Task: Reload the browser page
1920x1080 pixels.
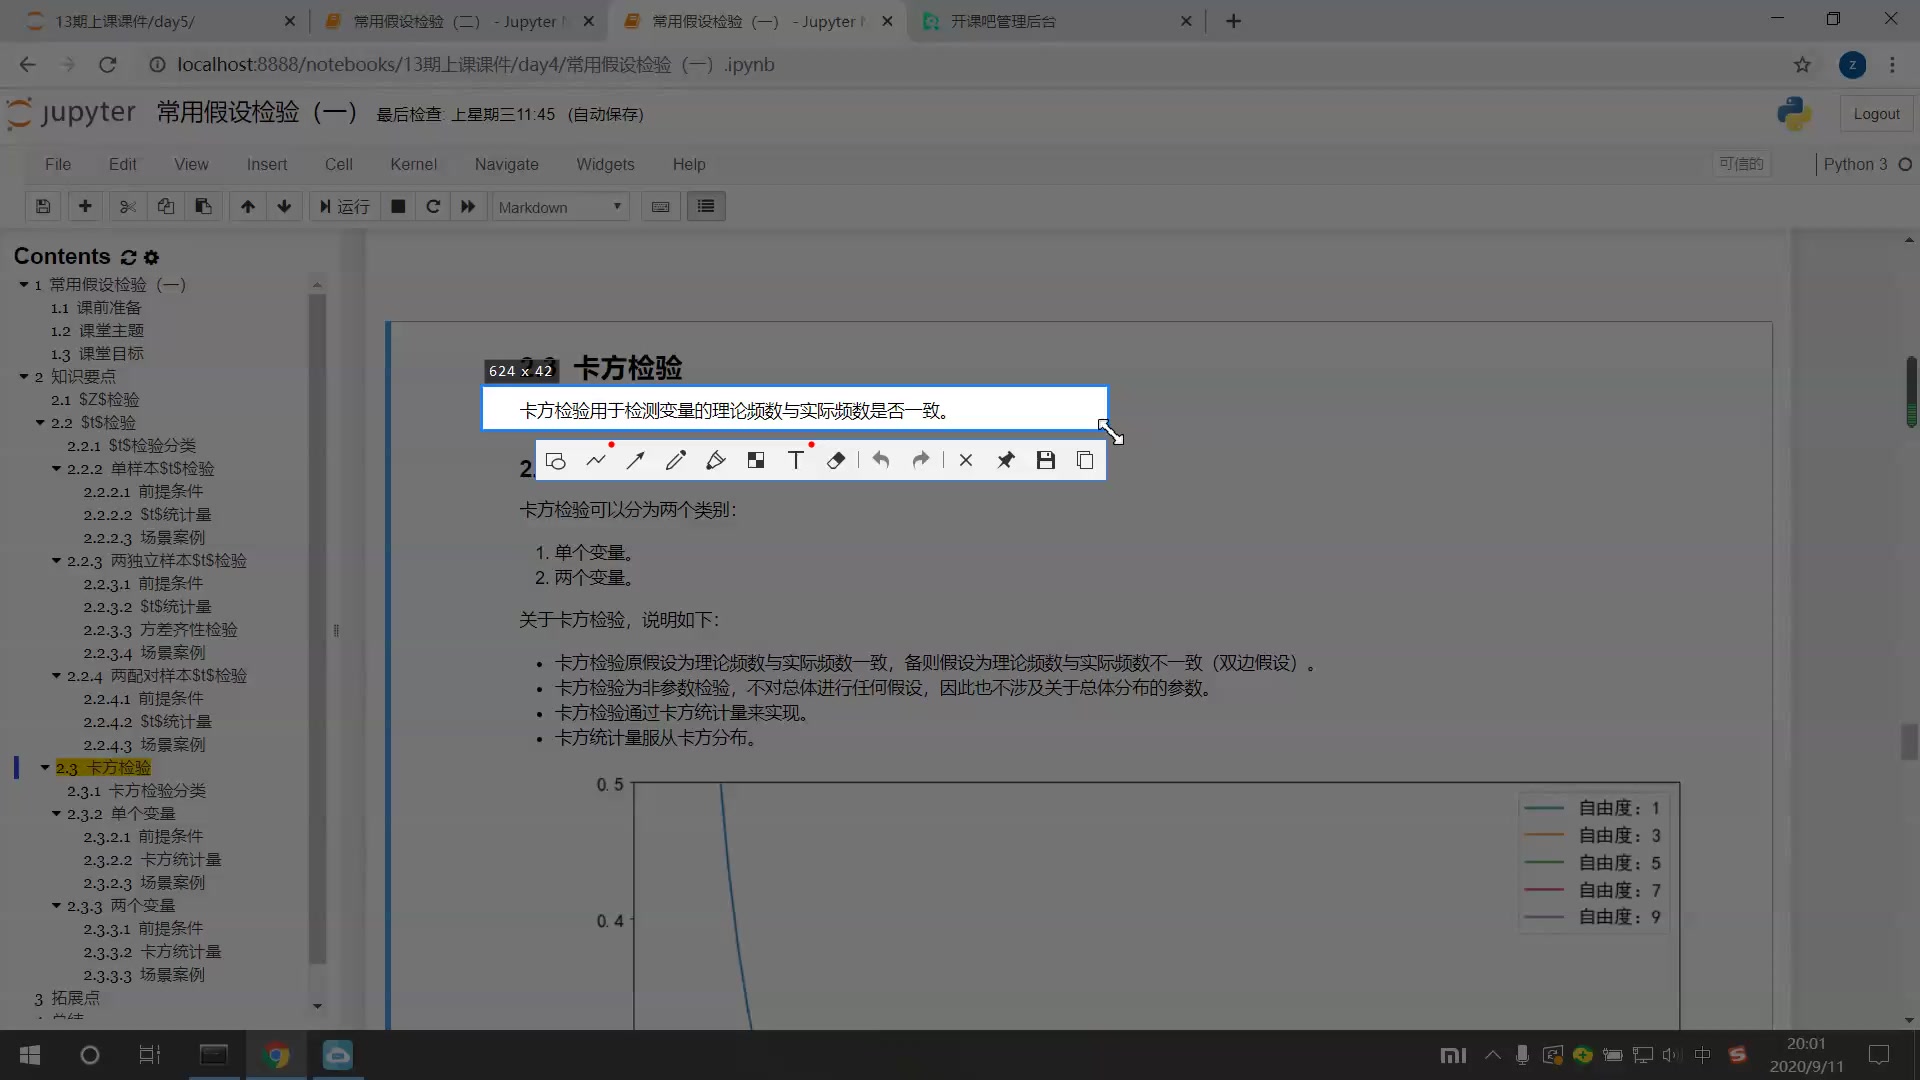Action: pos(107,65)
